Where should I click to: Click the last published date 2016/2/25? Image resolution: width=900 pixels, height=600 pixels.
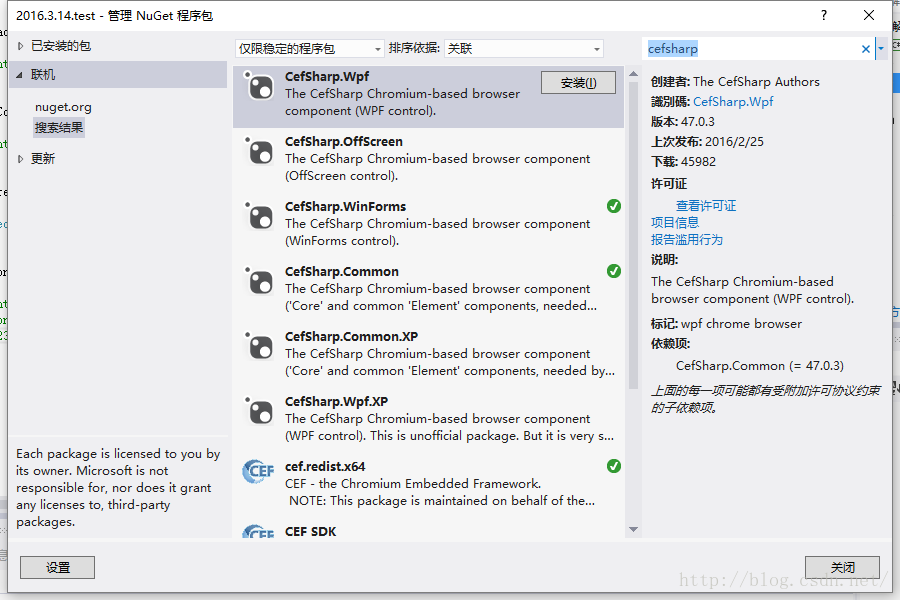click(734, 142)
